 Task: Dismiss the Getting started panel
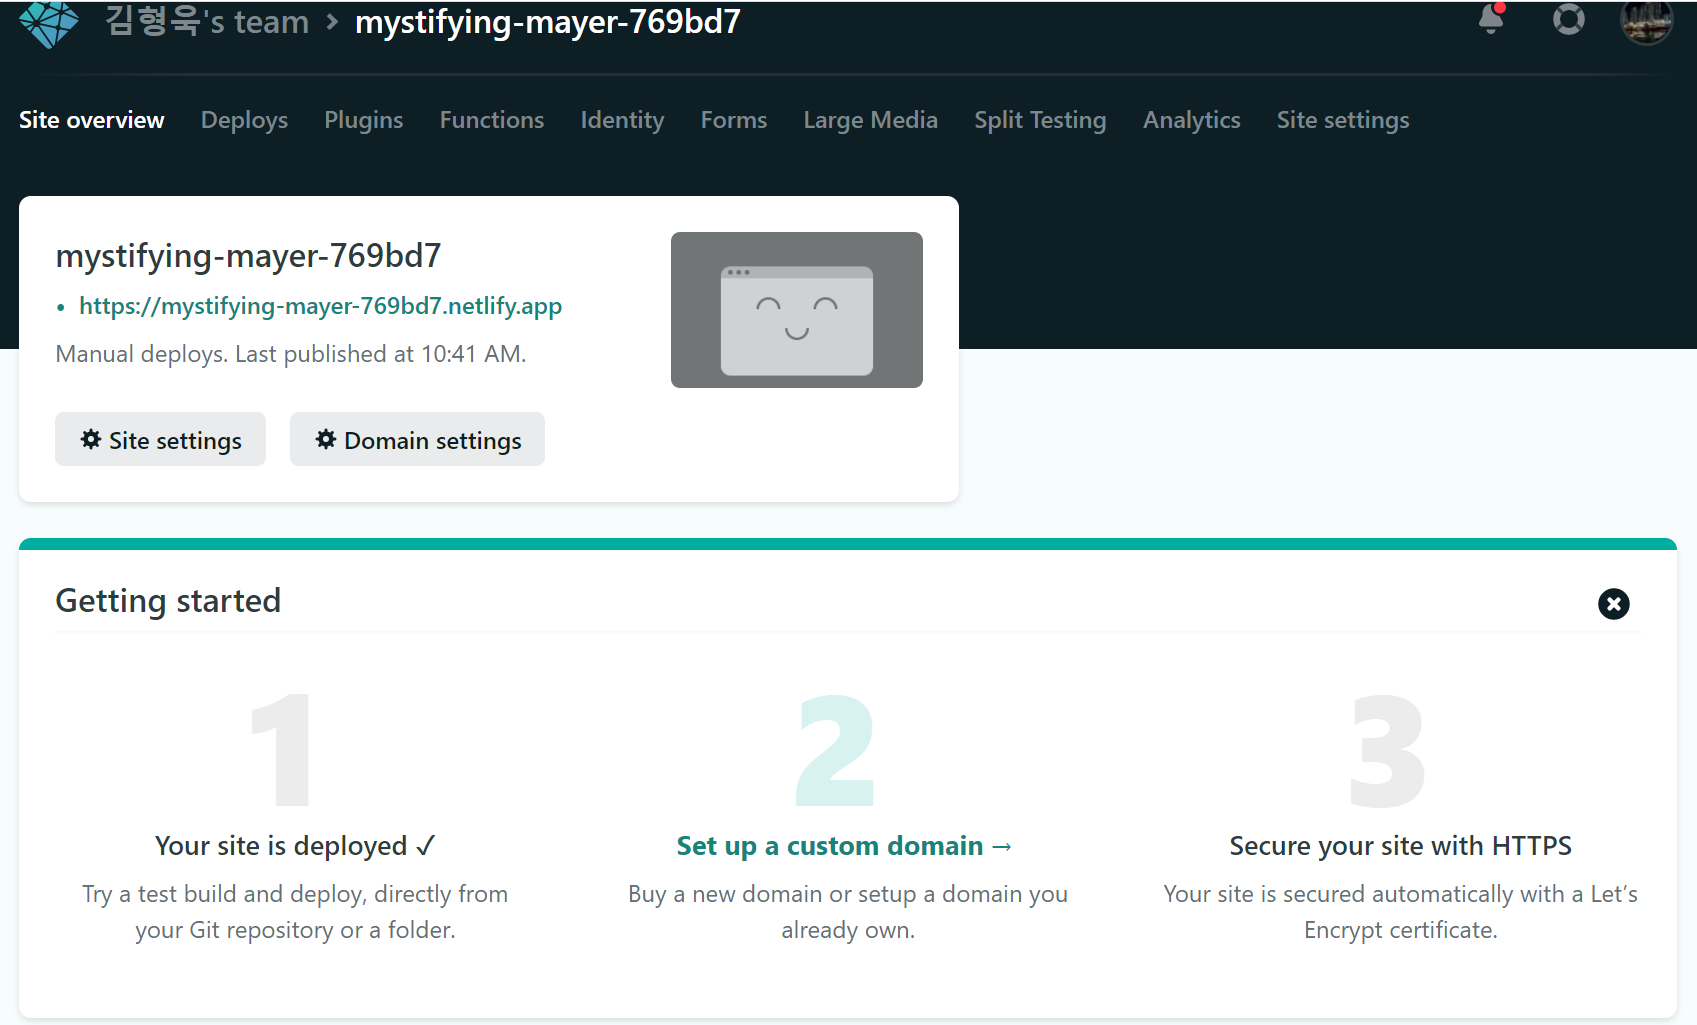click(1613, 603)
